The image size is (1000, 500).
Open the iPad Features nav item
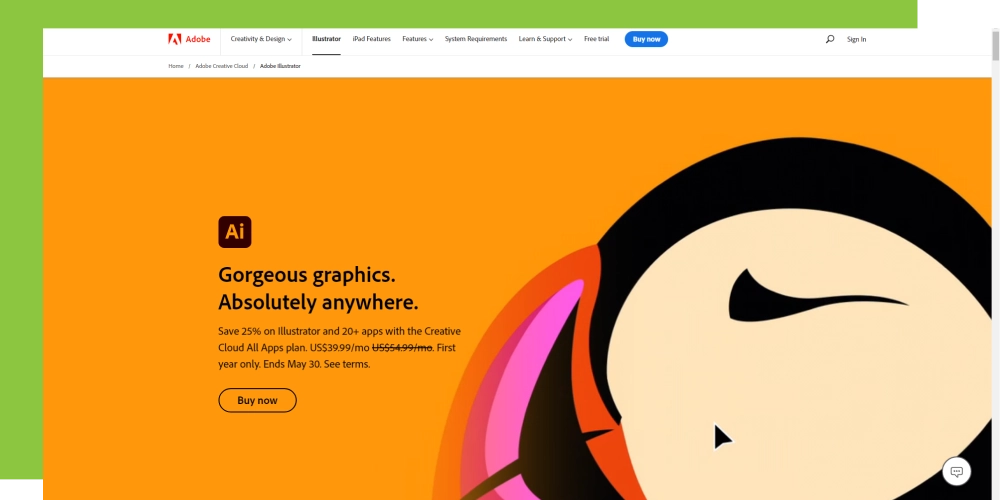(x=371, y=39)
